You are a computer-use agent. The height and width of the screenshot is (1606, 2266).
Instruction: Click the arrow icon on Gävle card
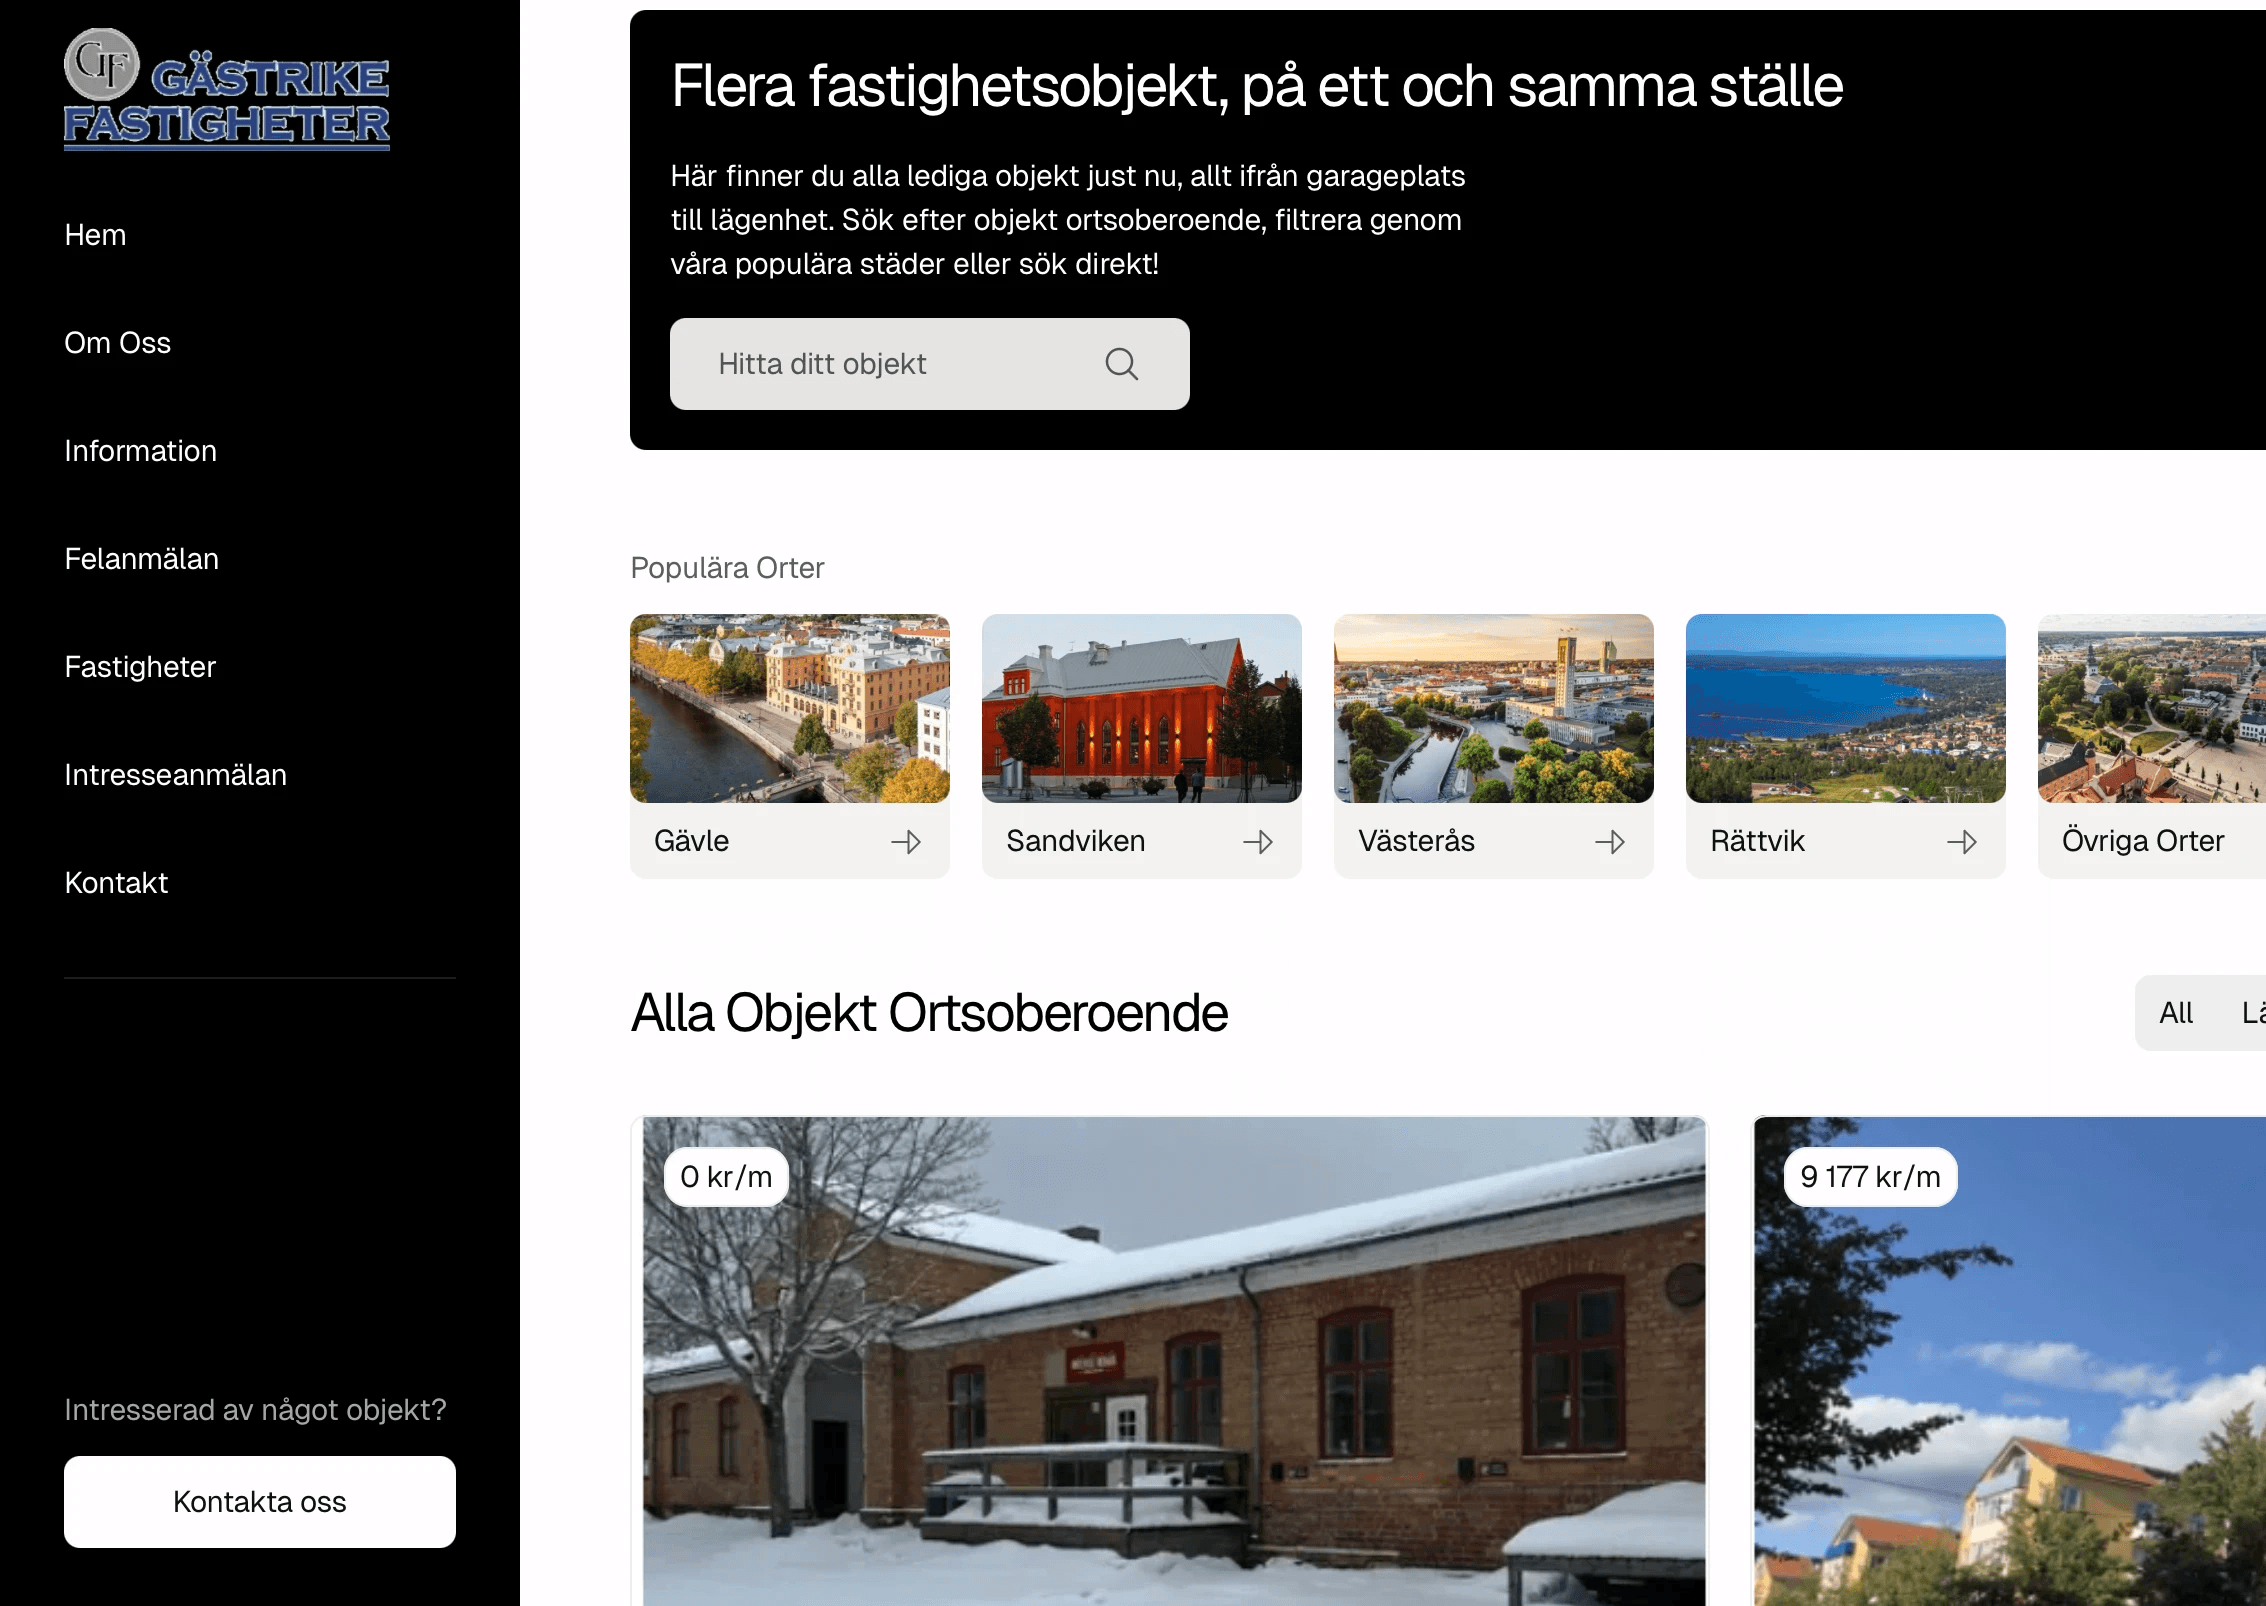click(906, 842)
